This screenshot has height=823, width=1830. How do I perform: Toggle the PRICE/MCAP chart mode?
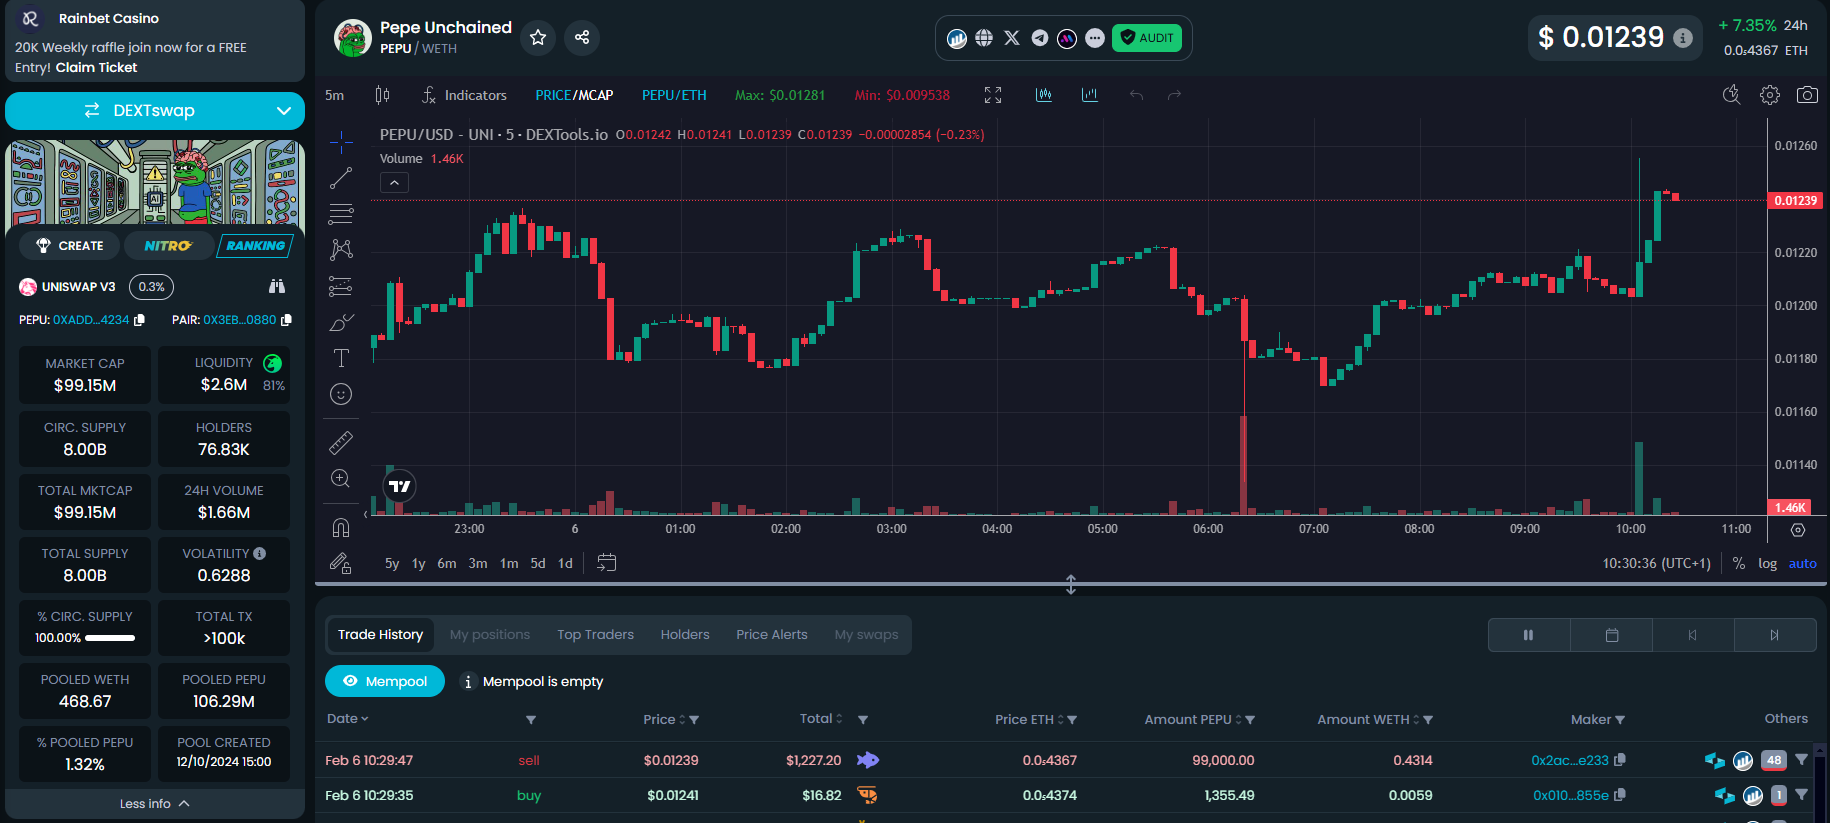click(574, 95)
